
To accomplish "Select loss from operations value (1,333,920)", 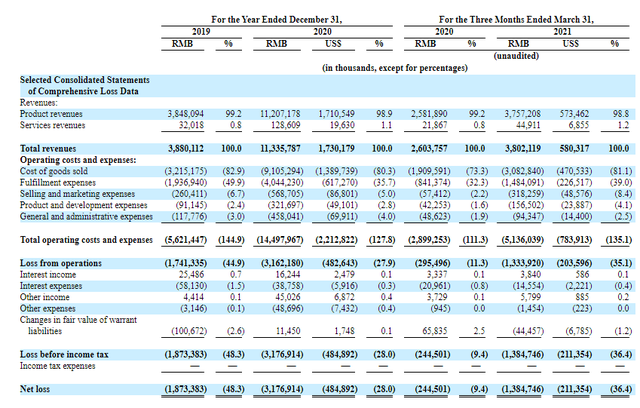I will [x=523, y=263].
